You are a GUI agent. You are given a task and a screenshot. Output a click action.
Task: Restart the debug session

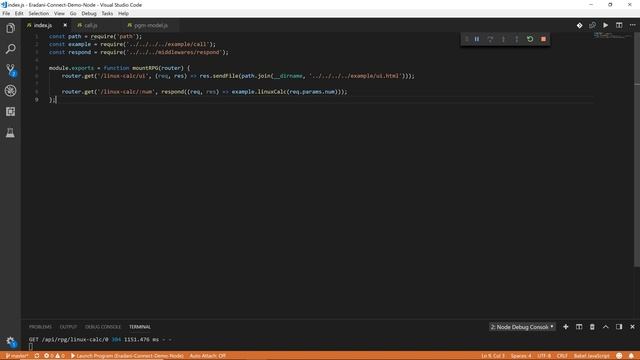(530, 39)
